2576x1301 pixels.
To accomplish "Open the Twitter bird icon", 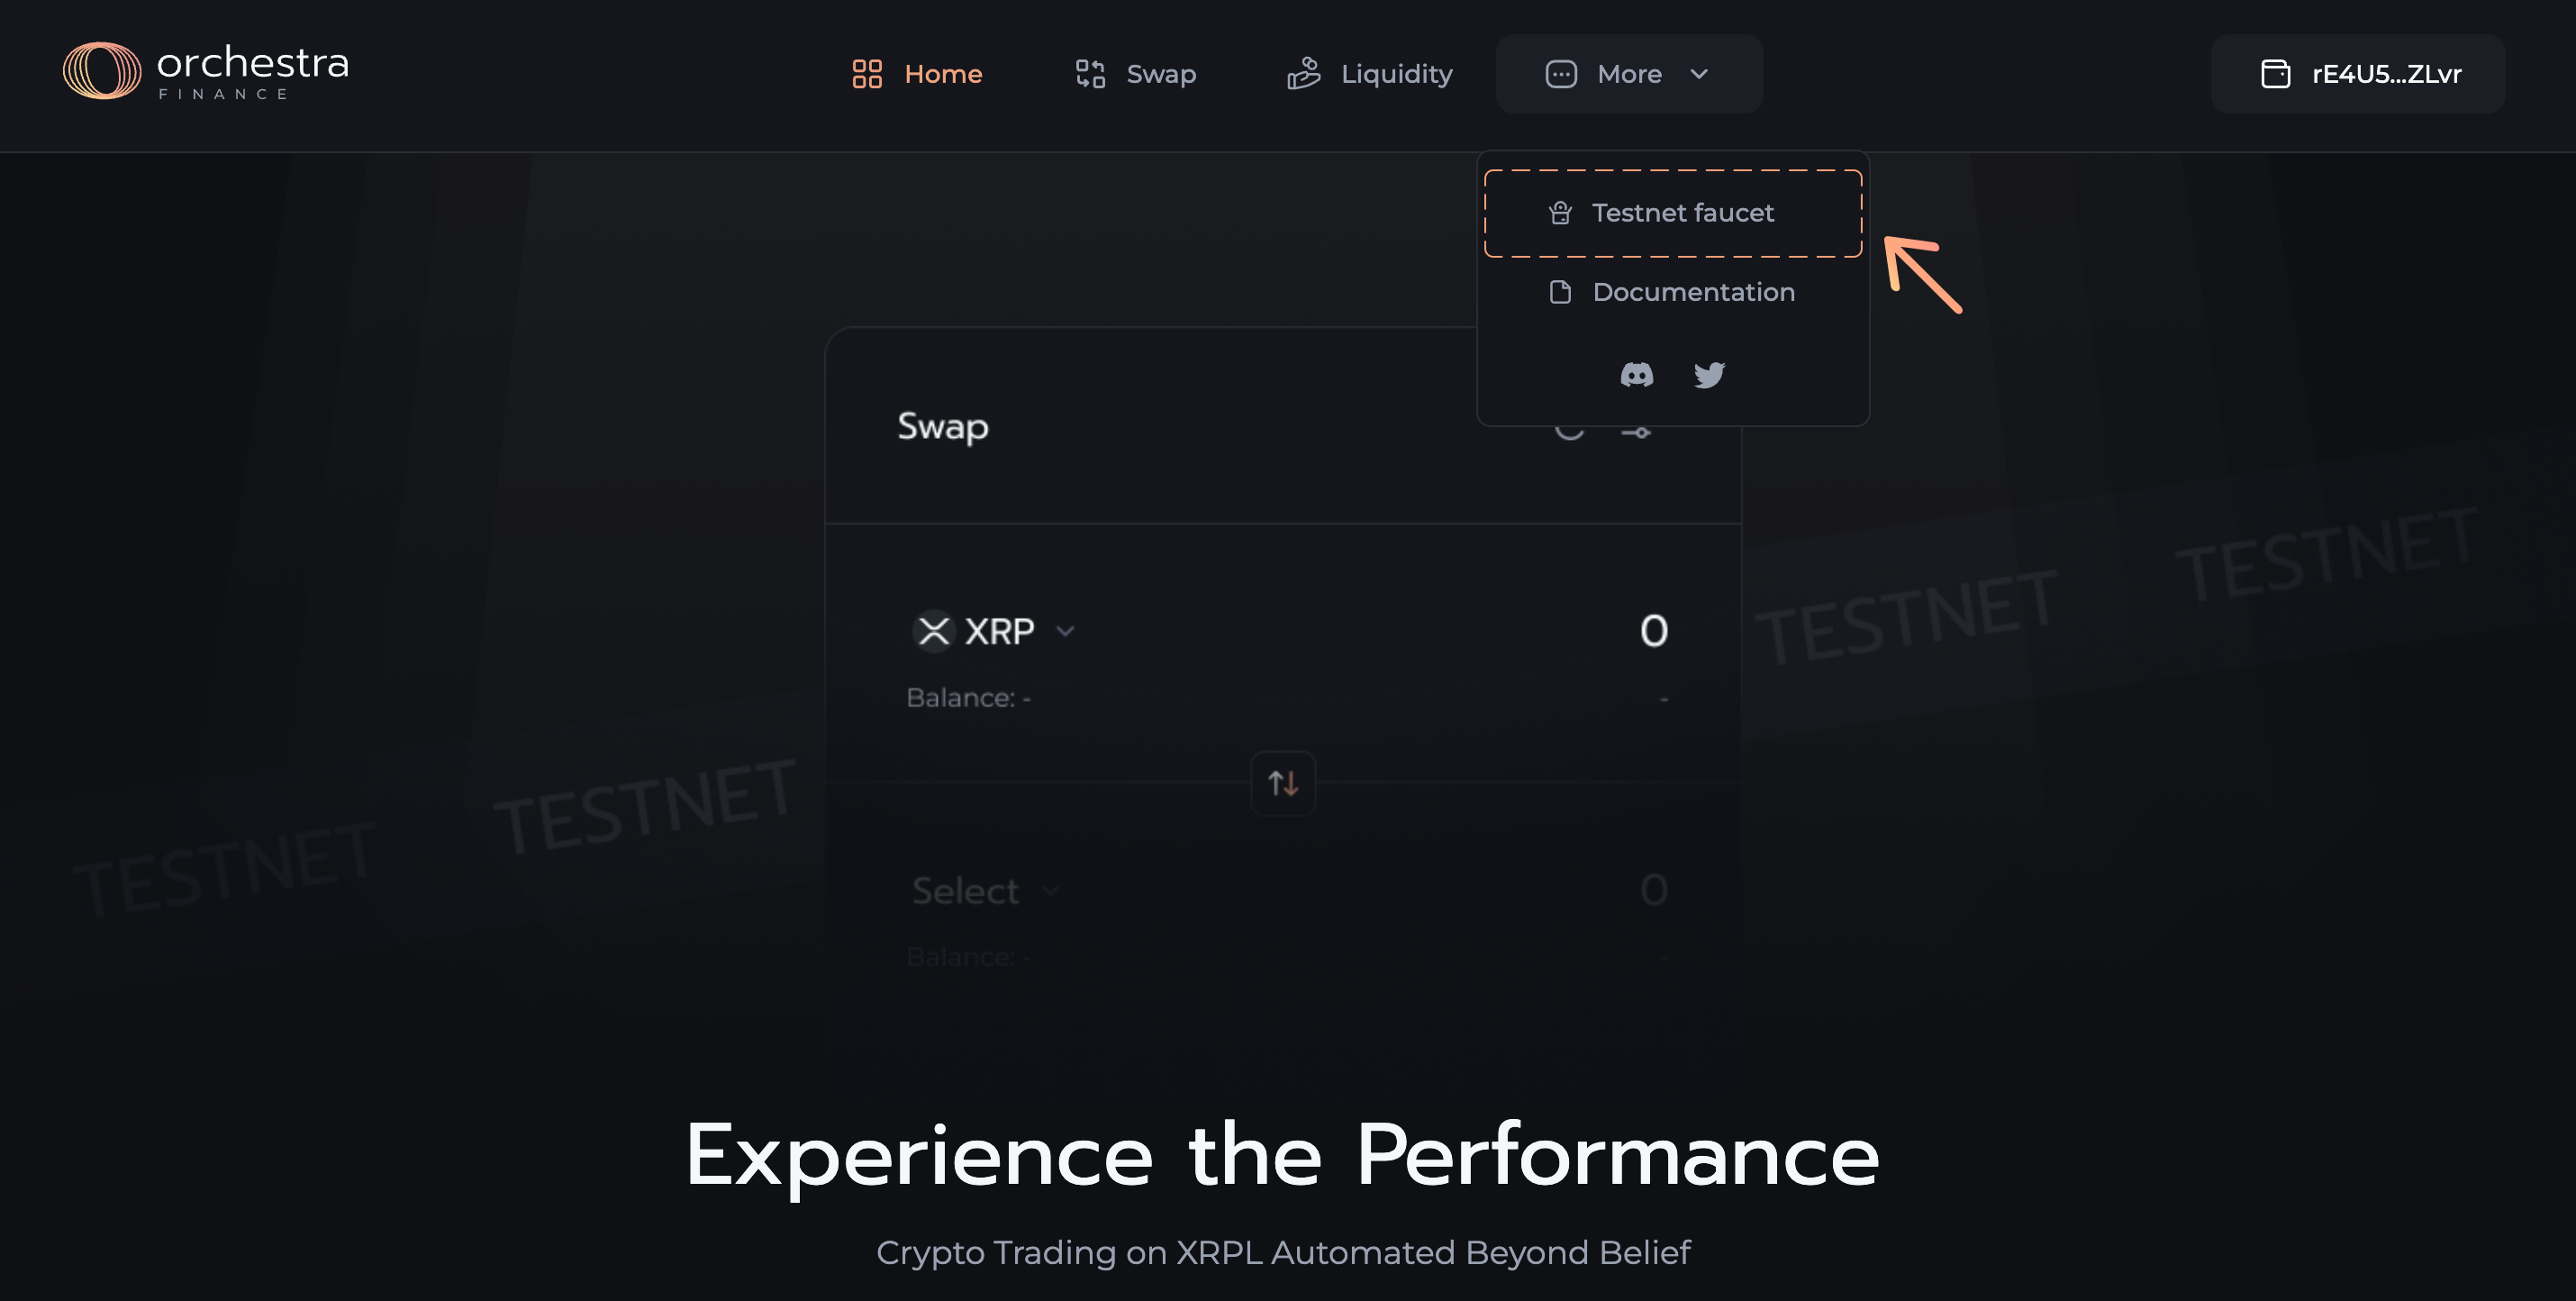I will coord(1709,375).
